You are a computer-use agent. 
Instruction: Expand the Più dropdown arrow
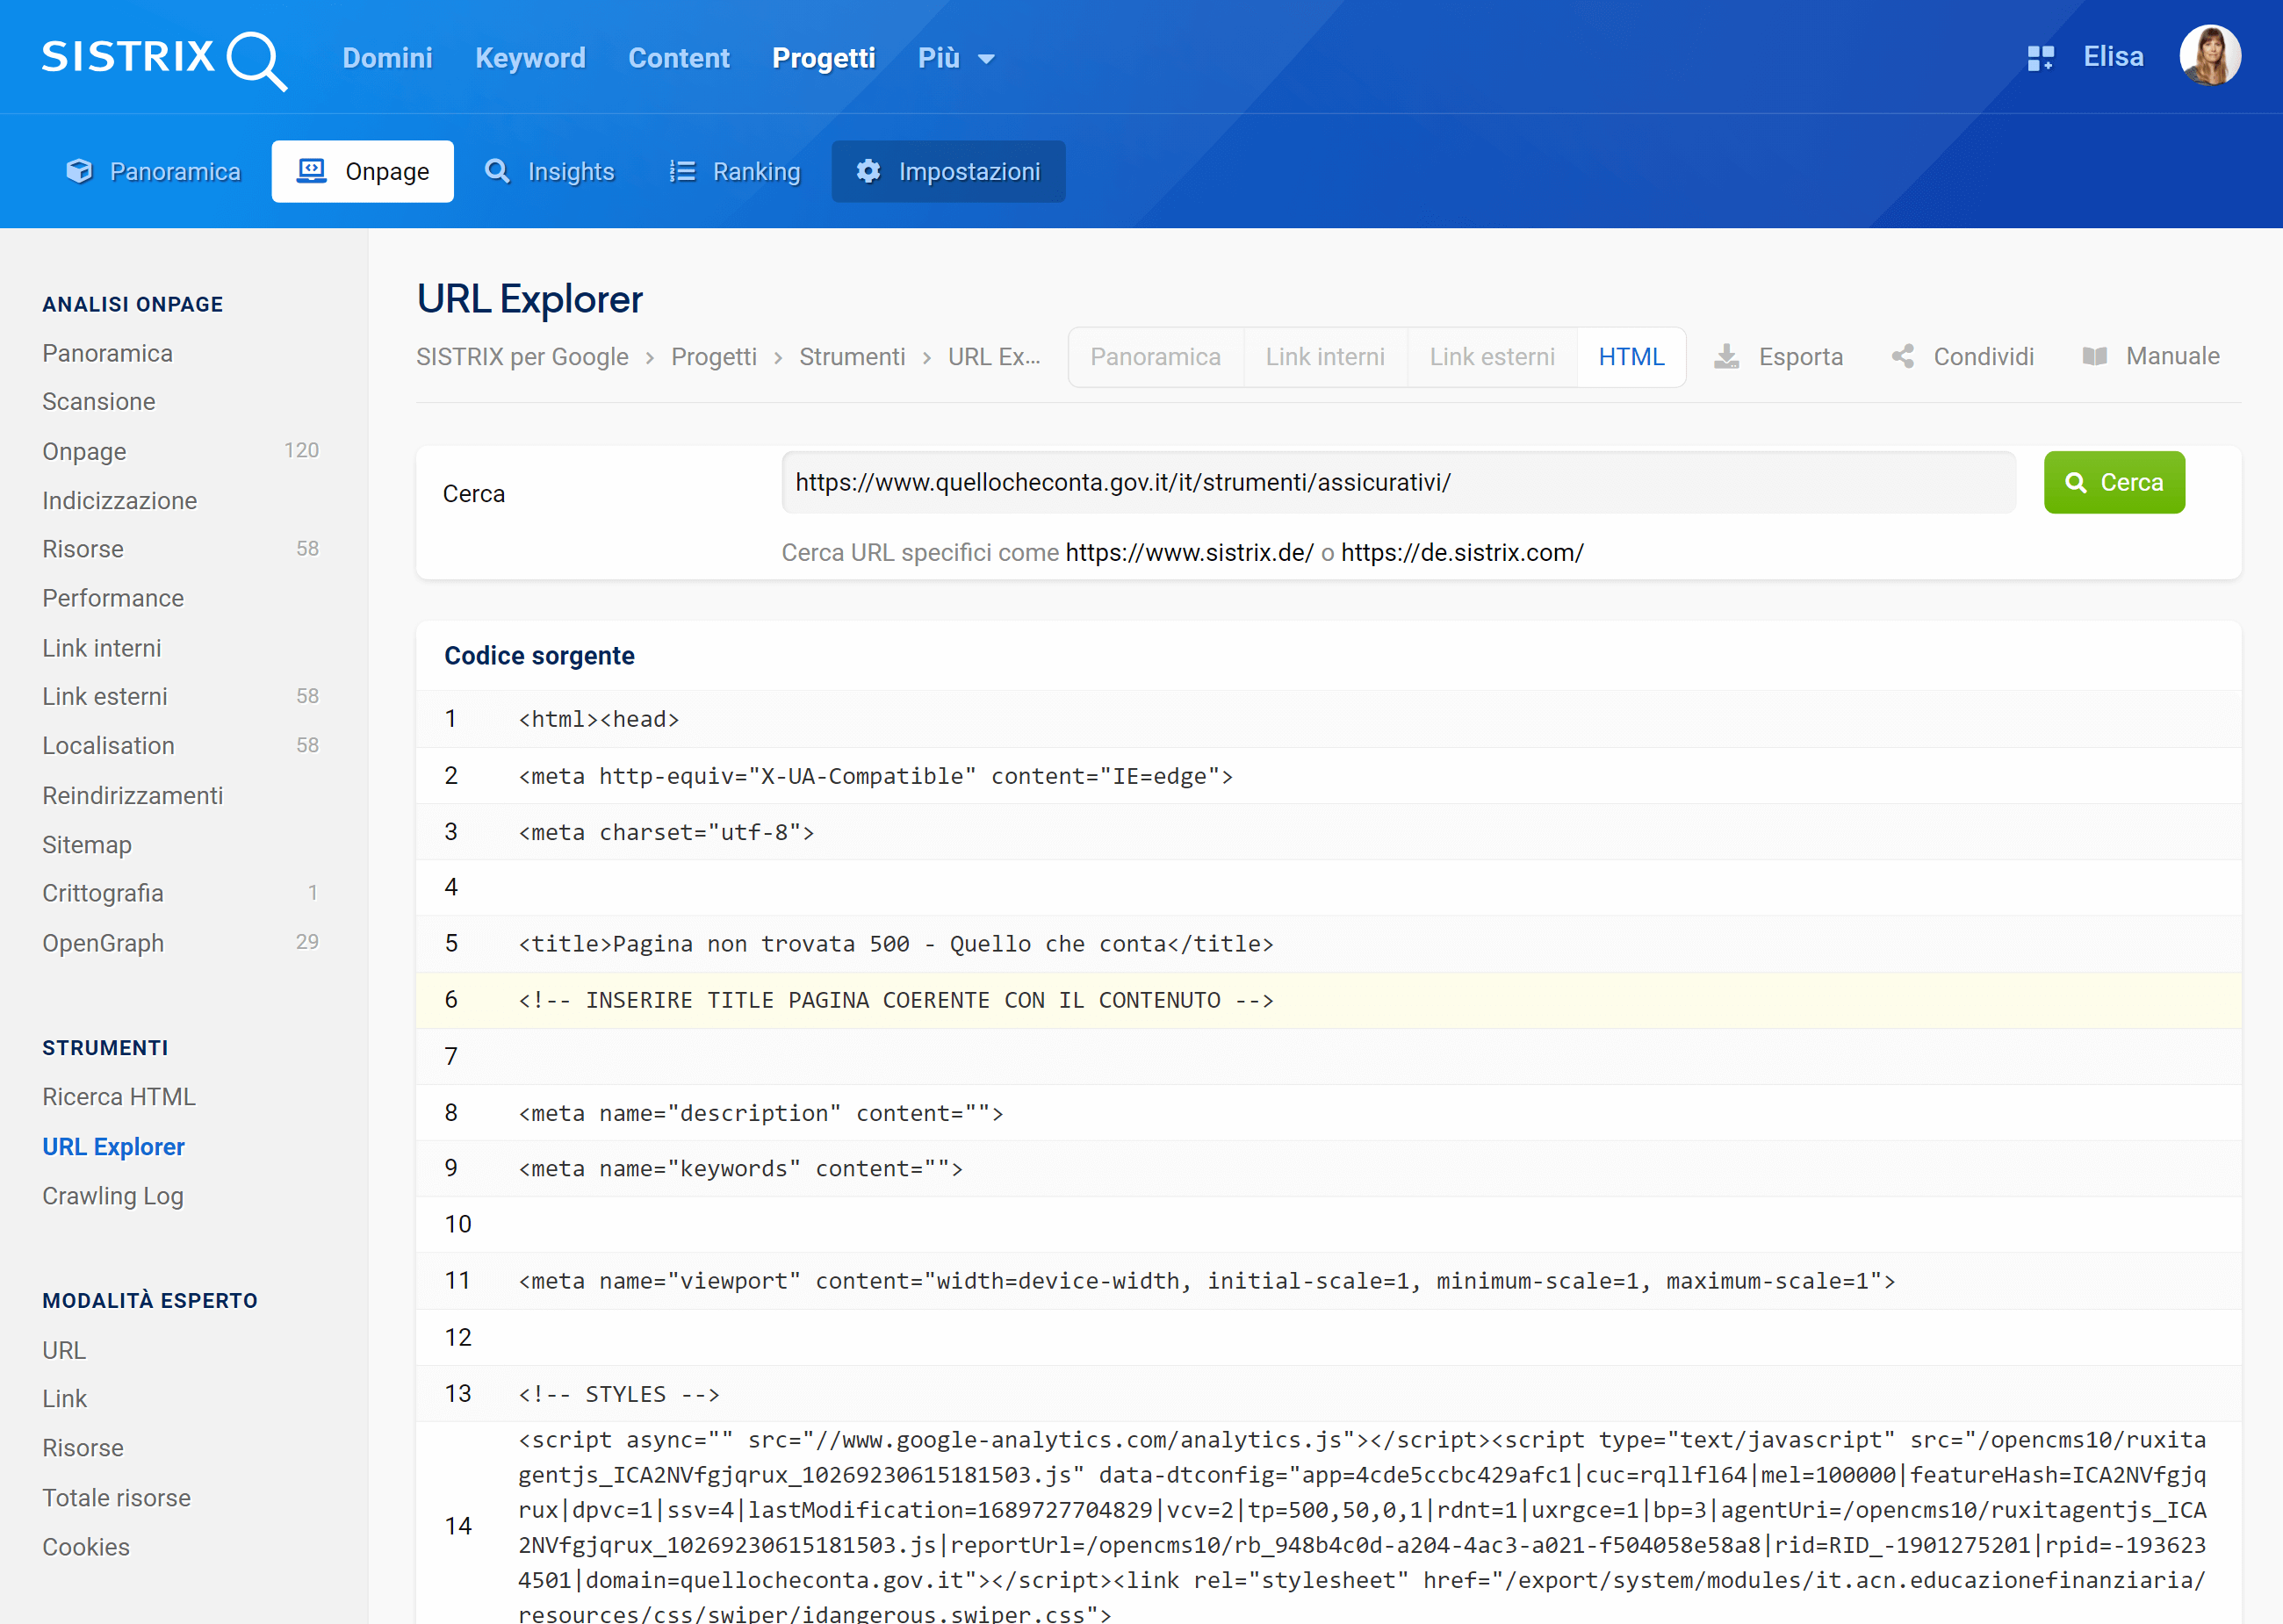986,59
